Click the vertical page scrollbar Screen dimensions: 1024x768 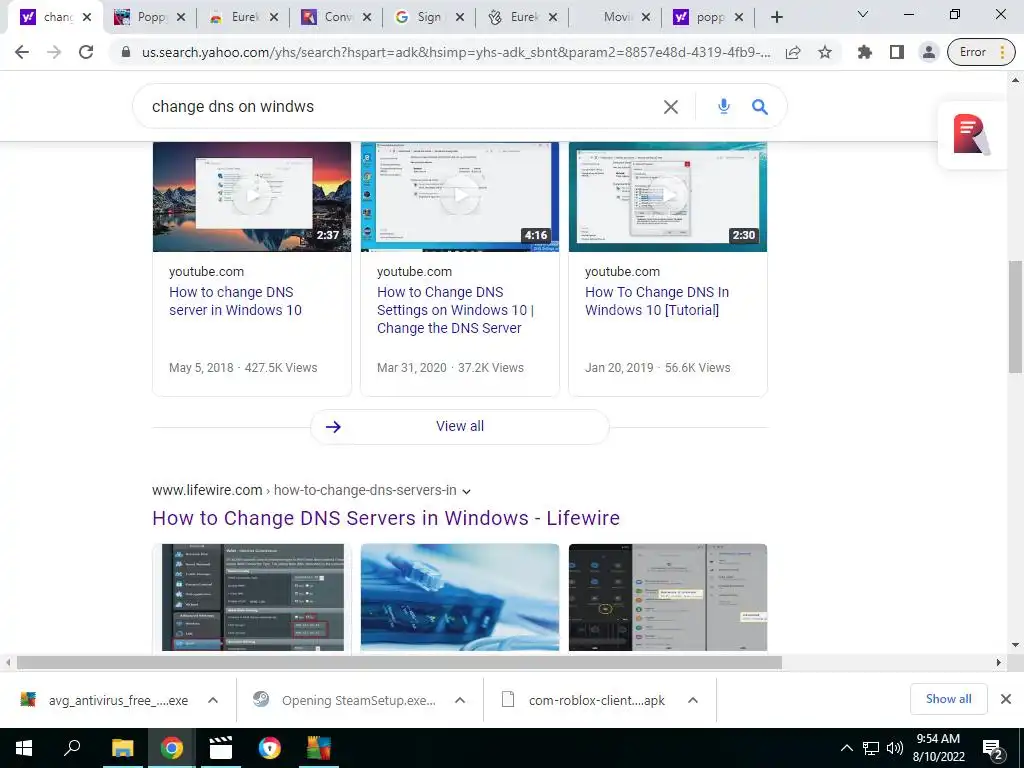pos(1016,317)
